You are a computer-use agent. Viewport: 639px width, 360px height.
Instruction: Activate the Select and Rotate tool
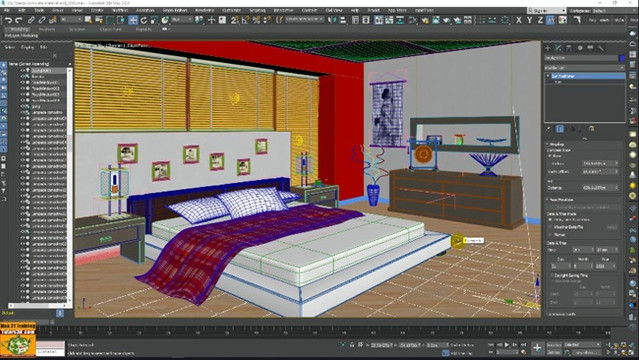(144, 20)
